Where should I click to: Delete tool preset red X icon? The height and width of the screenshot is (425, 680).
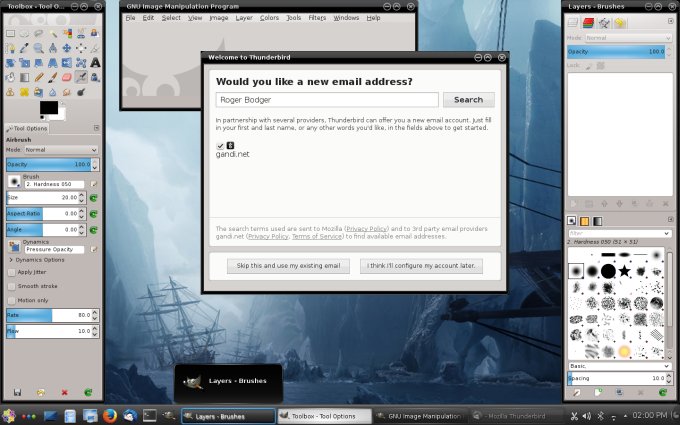pos(65,392)
